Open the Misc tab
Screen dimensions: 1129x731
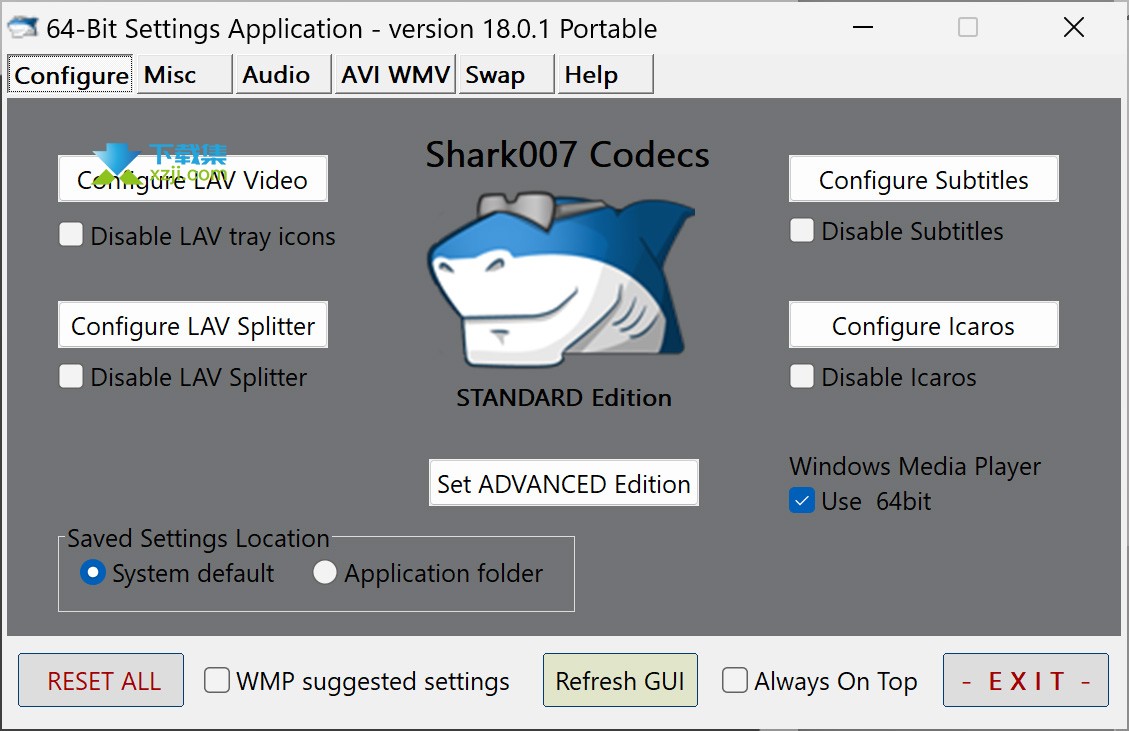pos(184,74)
